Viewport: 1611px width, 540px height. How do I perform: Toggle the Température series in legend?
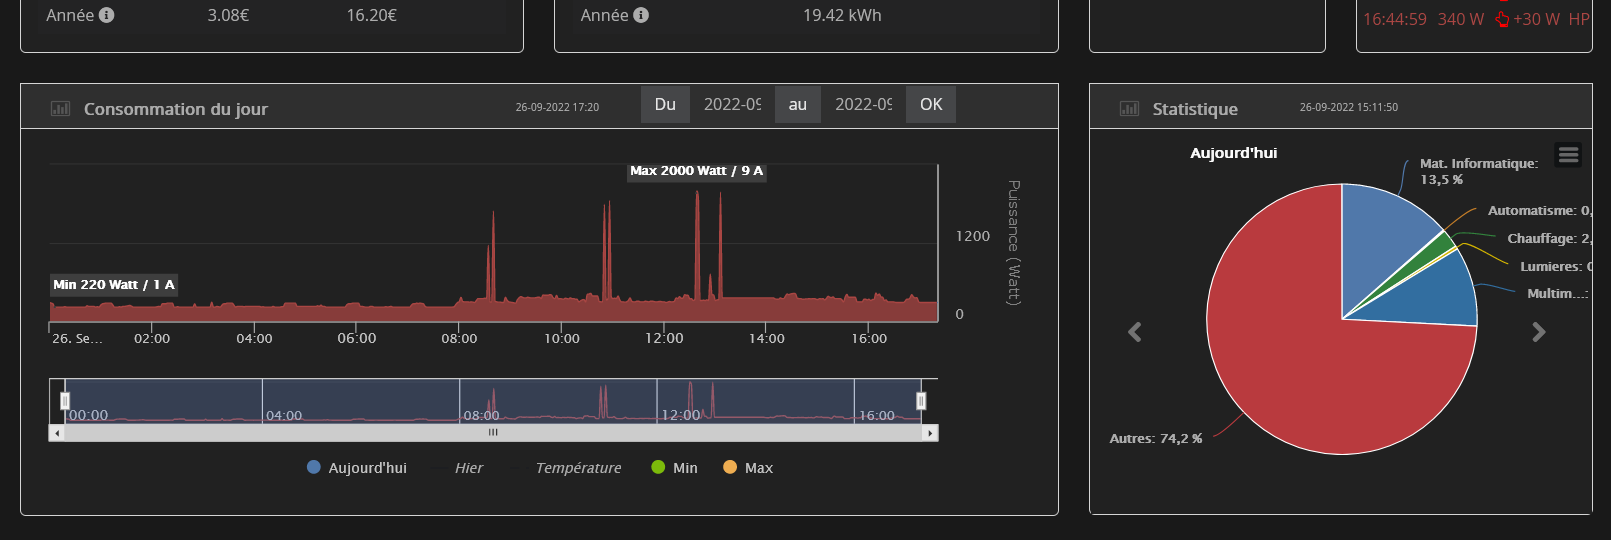pos(577,468)
